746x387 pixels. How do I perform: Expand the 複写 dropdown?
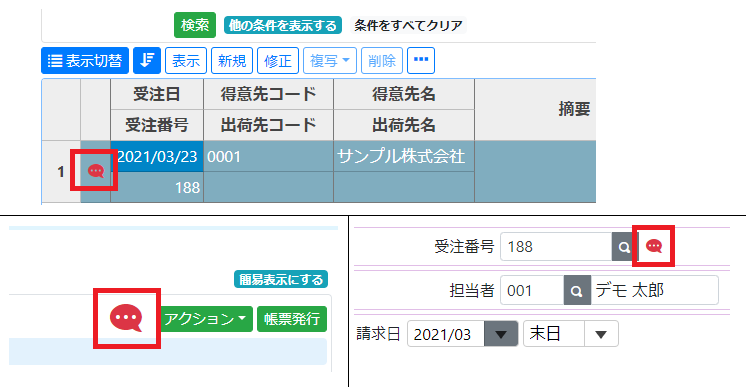point(330,60)
